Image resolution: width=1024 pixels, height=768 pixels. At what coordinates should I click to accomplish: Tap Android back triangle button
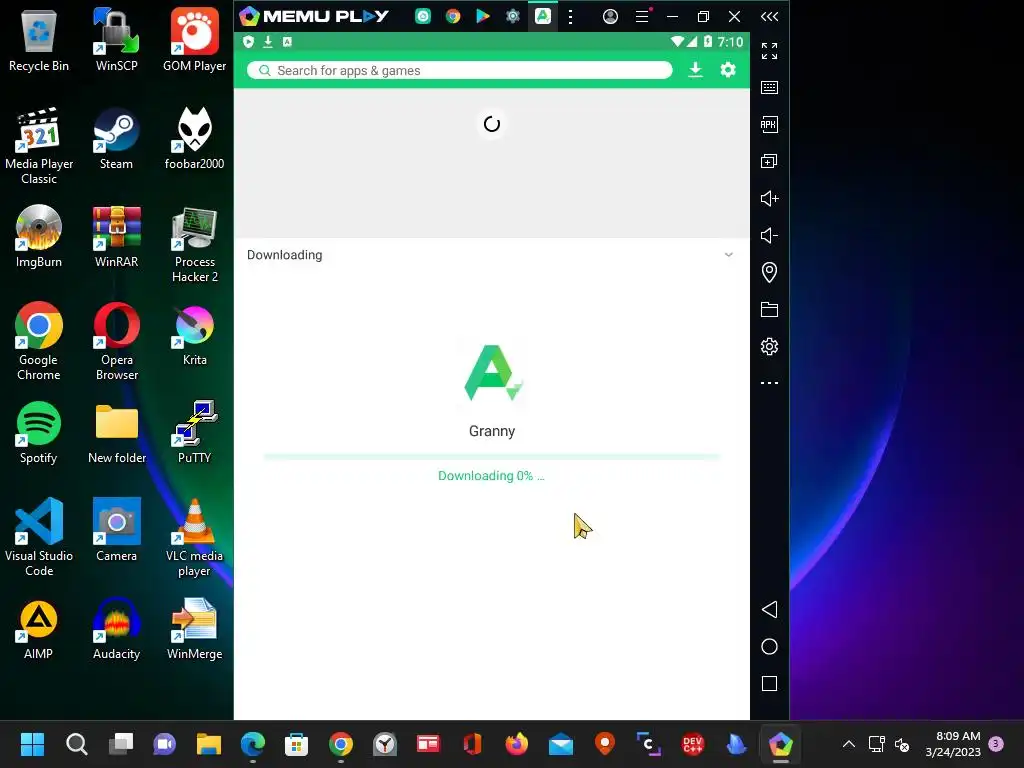pos(769,609)
